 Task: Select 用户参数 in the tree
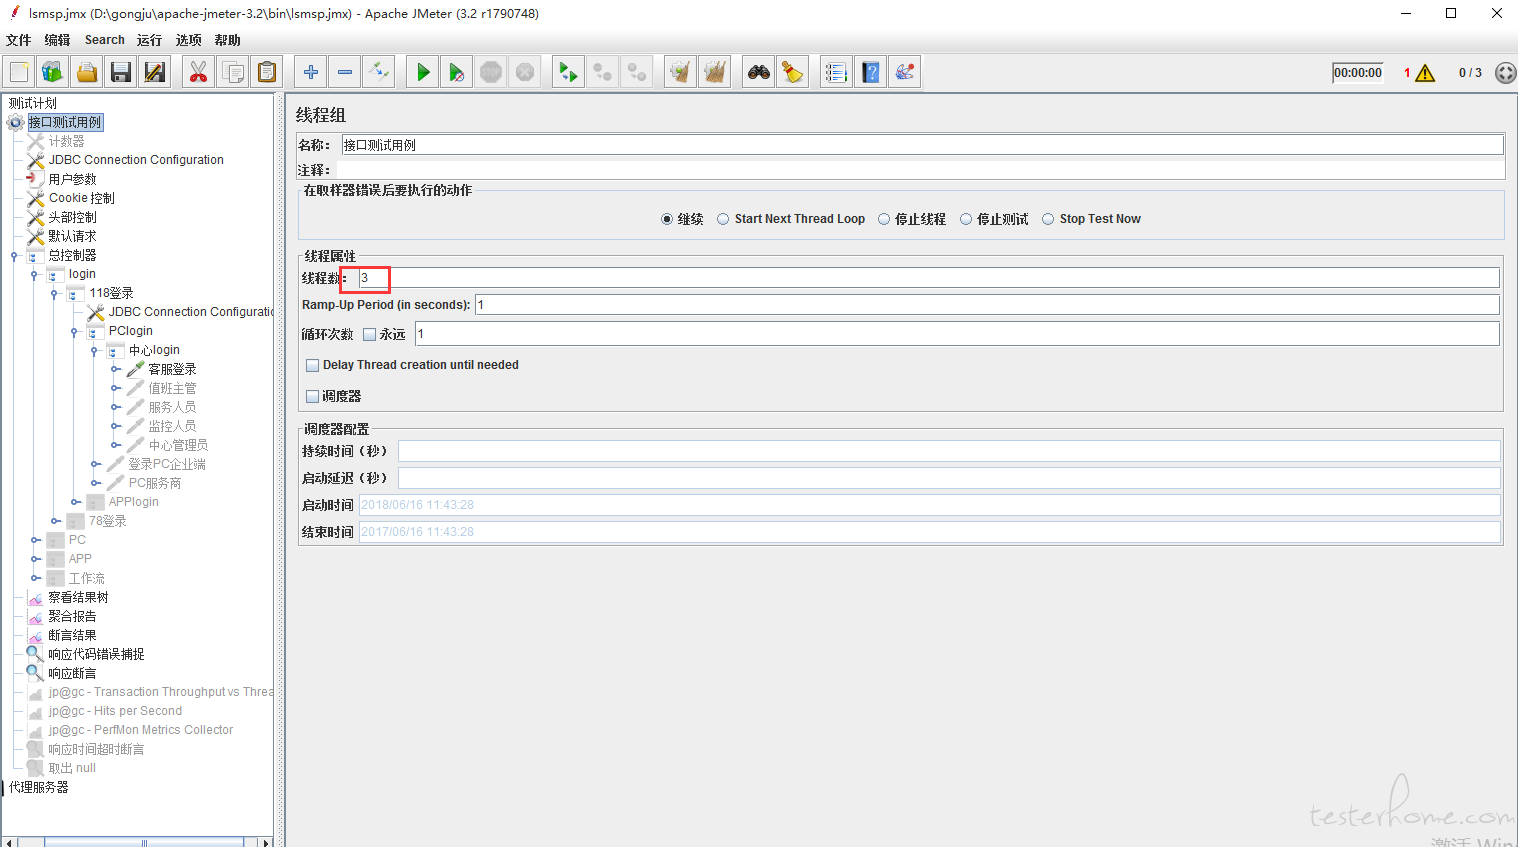click(72, 179)
